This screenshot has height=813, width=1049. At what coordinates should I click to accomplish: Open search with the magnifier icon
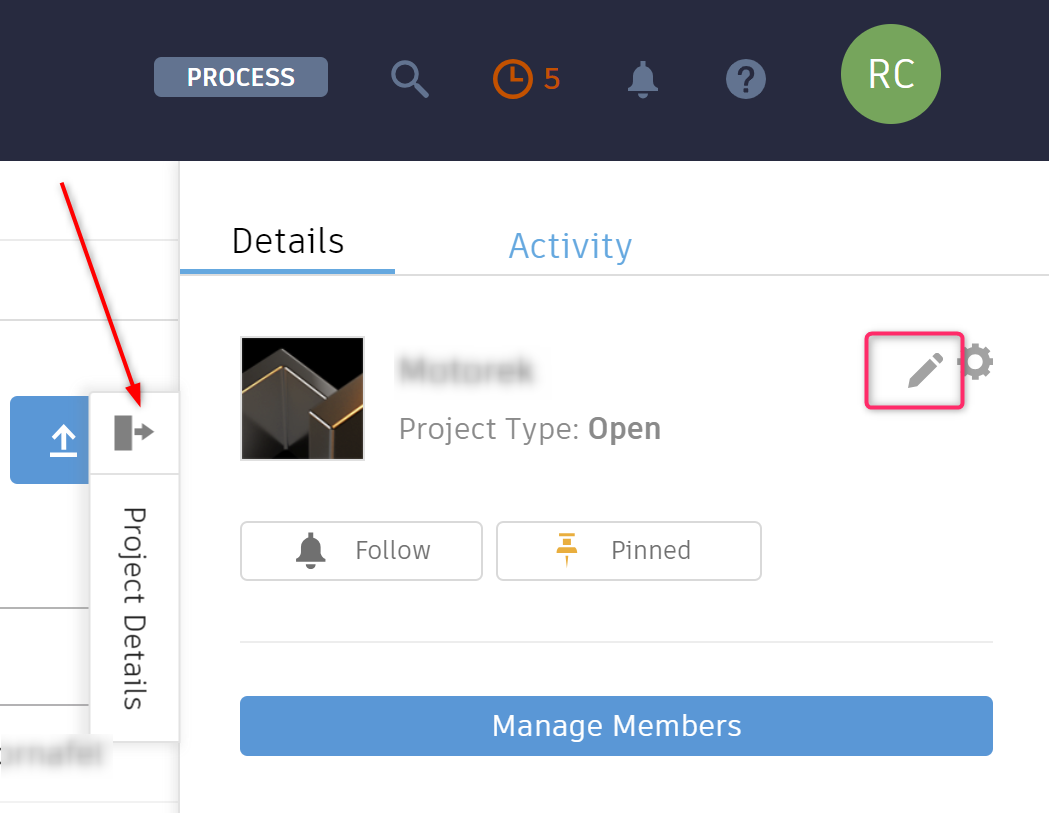pyautogui.click(x=409, y=77)
